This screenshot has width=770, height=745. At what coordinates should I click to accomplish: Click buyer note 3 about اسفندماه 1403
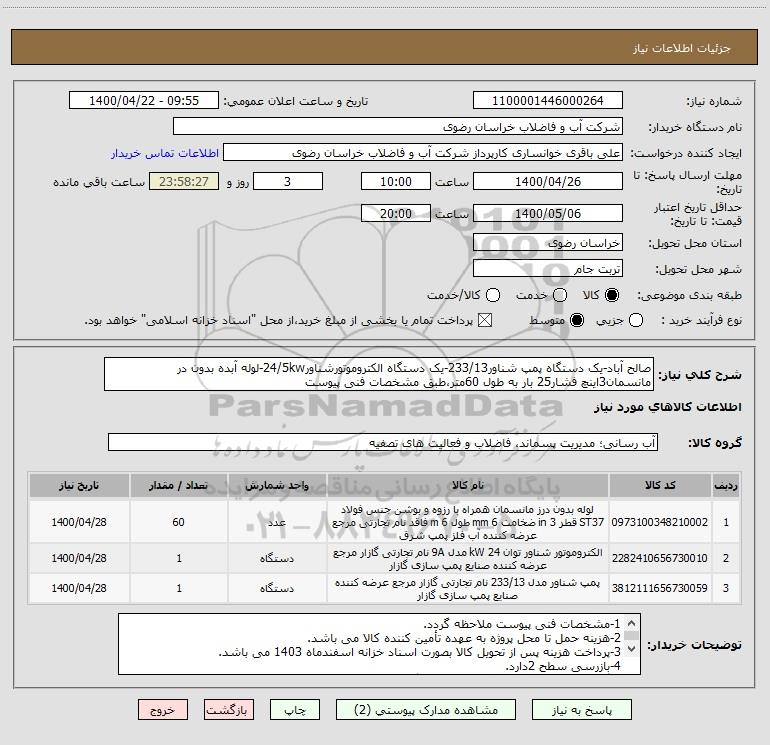coord(419,652)
